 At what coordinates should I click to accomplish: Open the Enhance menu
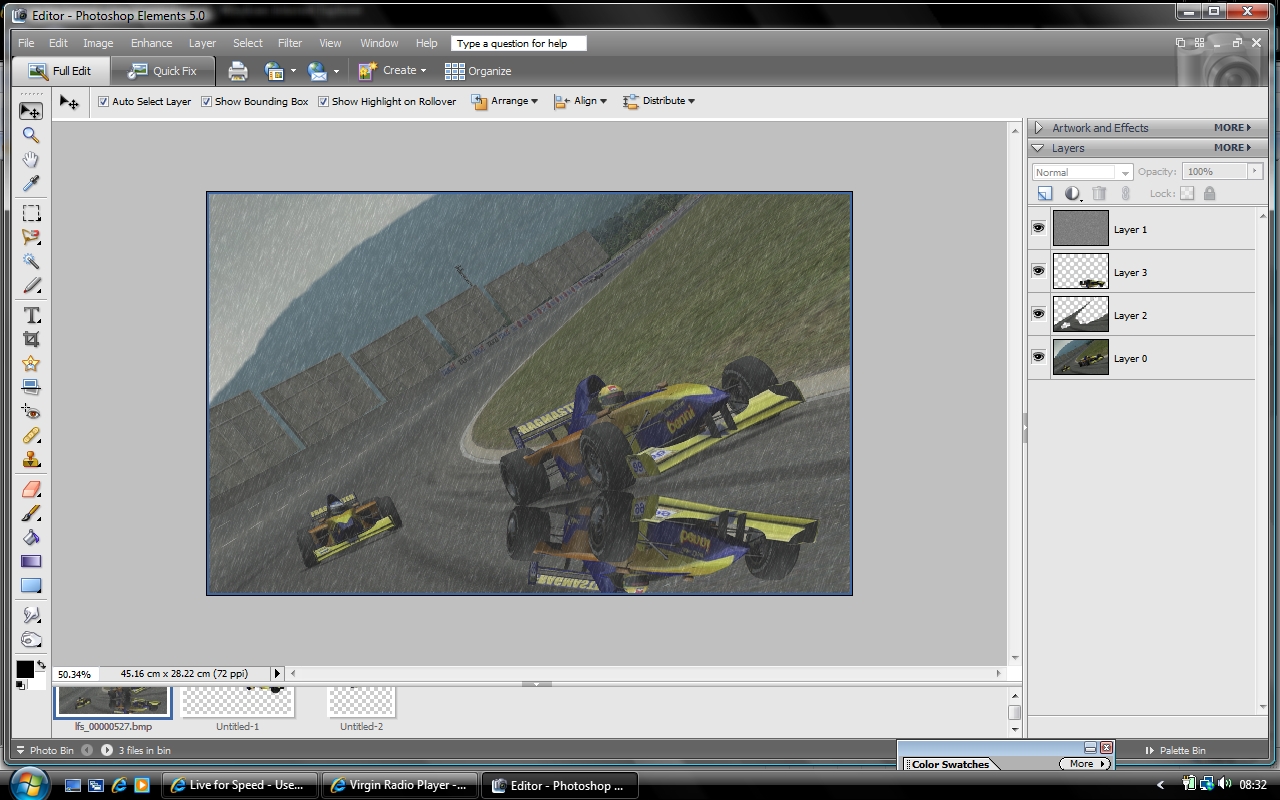[151, 43]
